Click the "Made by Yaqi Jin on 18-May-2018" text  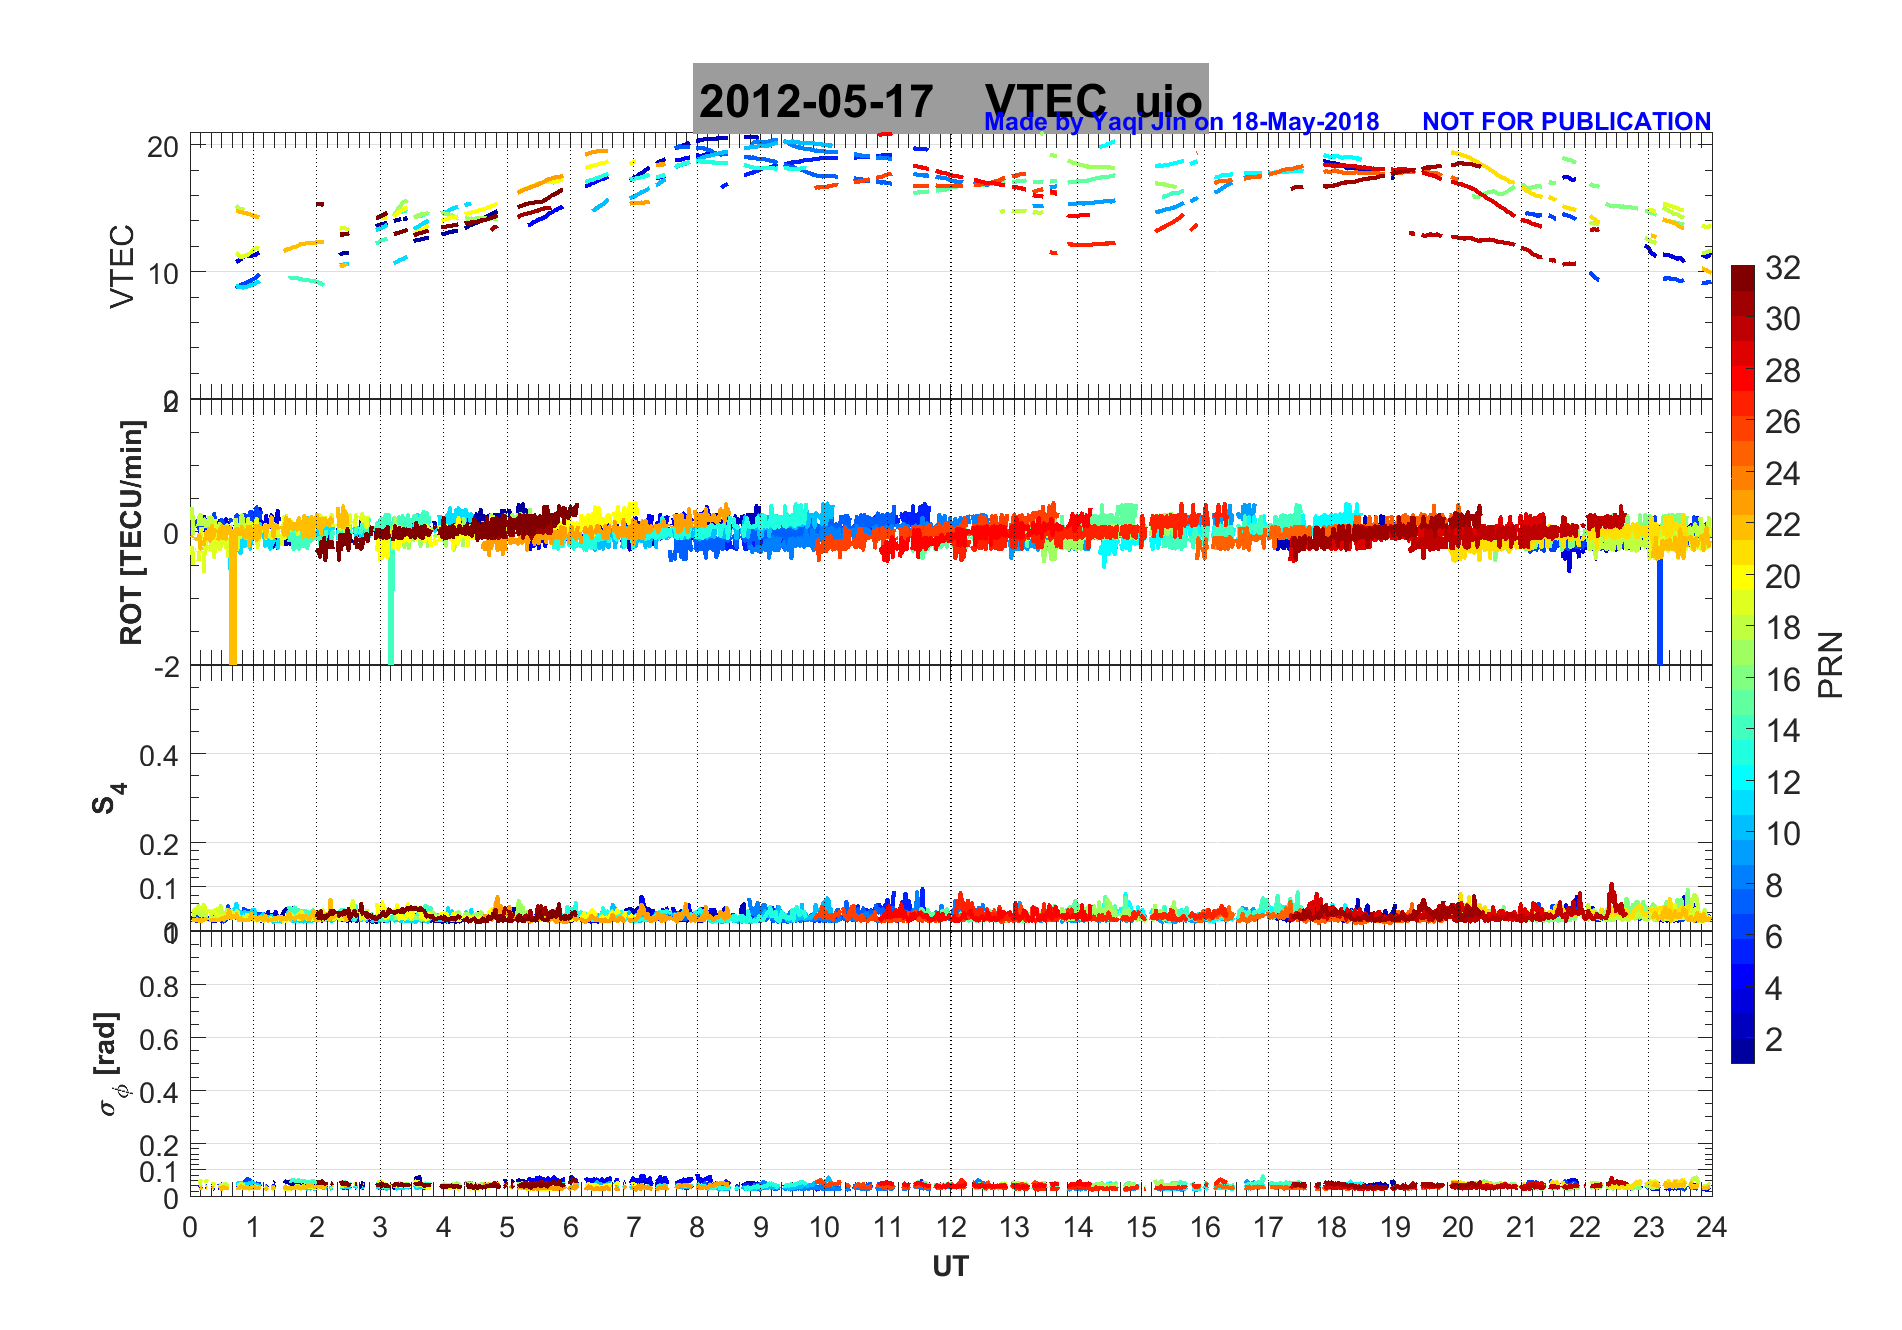coord(1181,122)
